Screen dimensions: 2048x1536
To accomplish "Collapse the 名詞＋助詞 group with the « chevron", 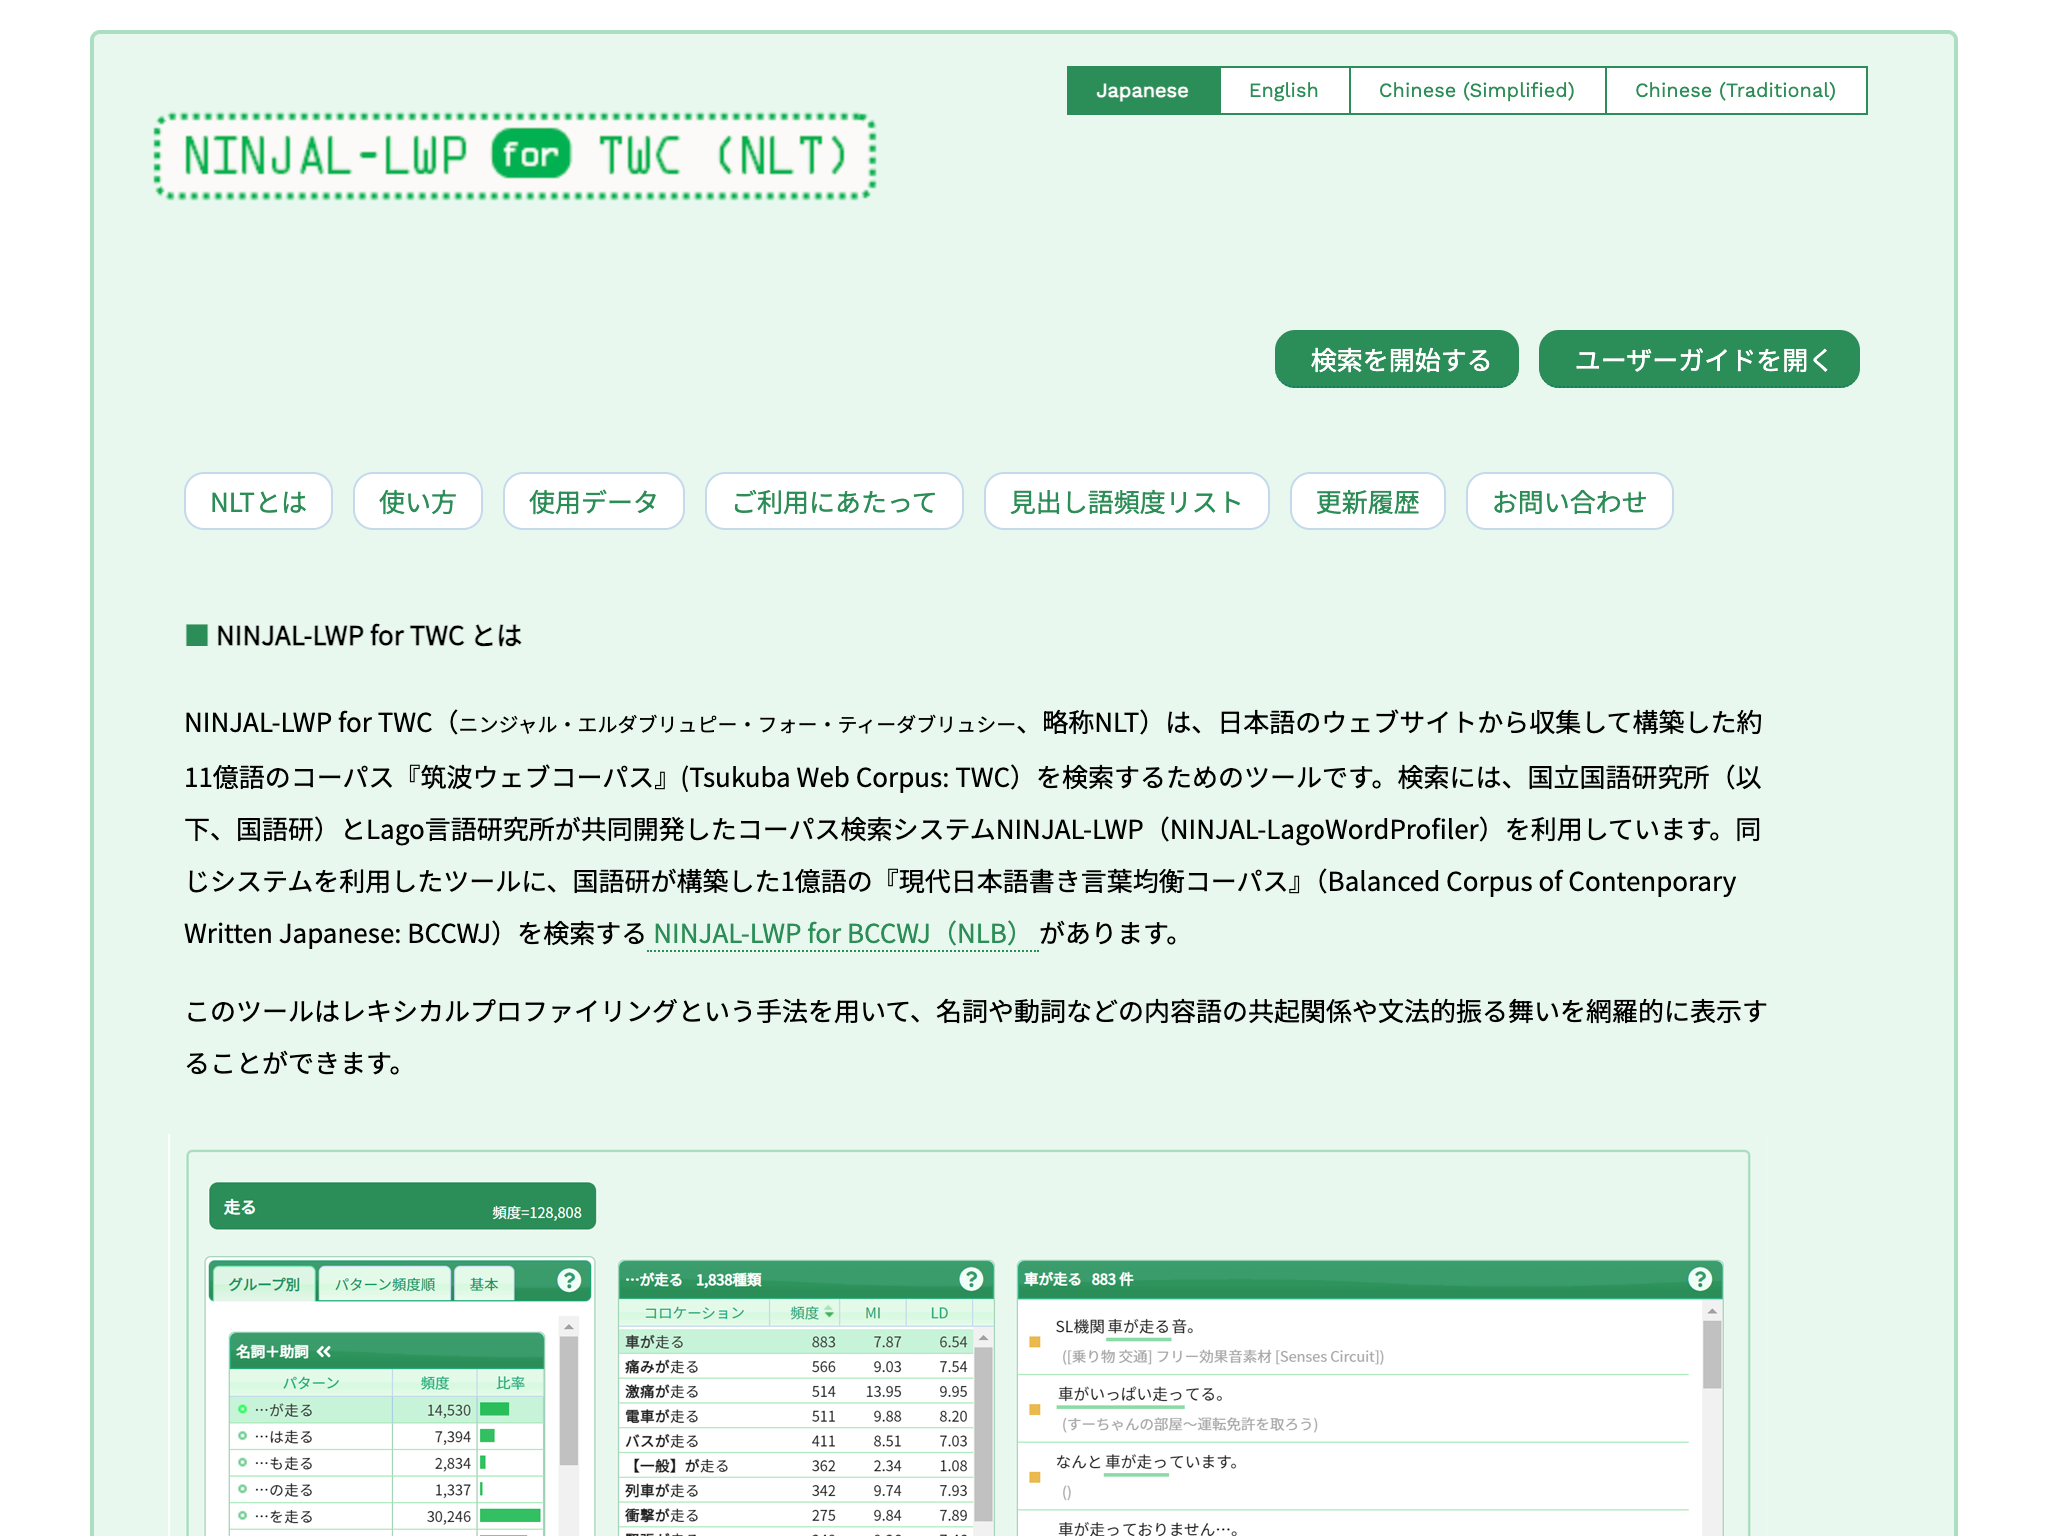I will click(324, 1352).
